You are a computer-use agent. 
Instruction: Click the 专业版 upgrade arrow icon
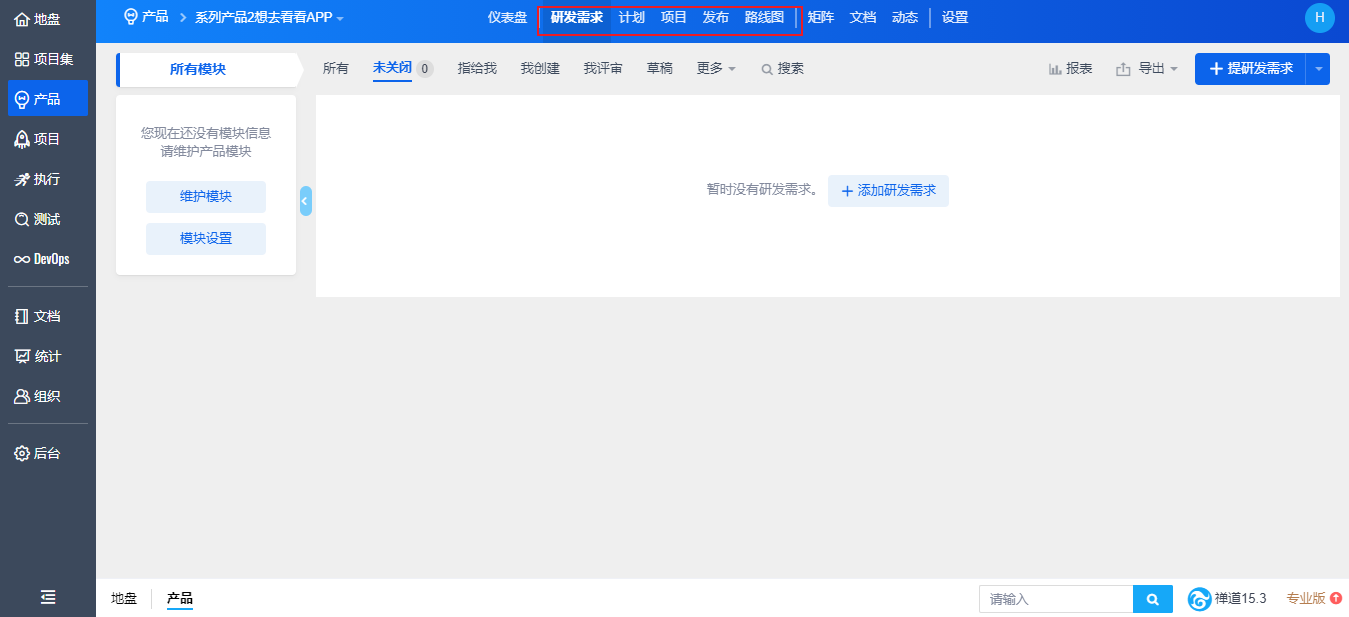(1336, 598)
